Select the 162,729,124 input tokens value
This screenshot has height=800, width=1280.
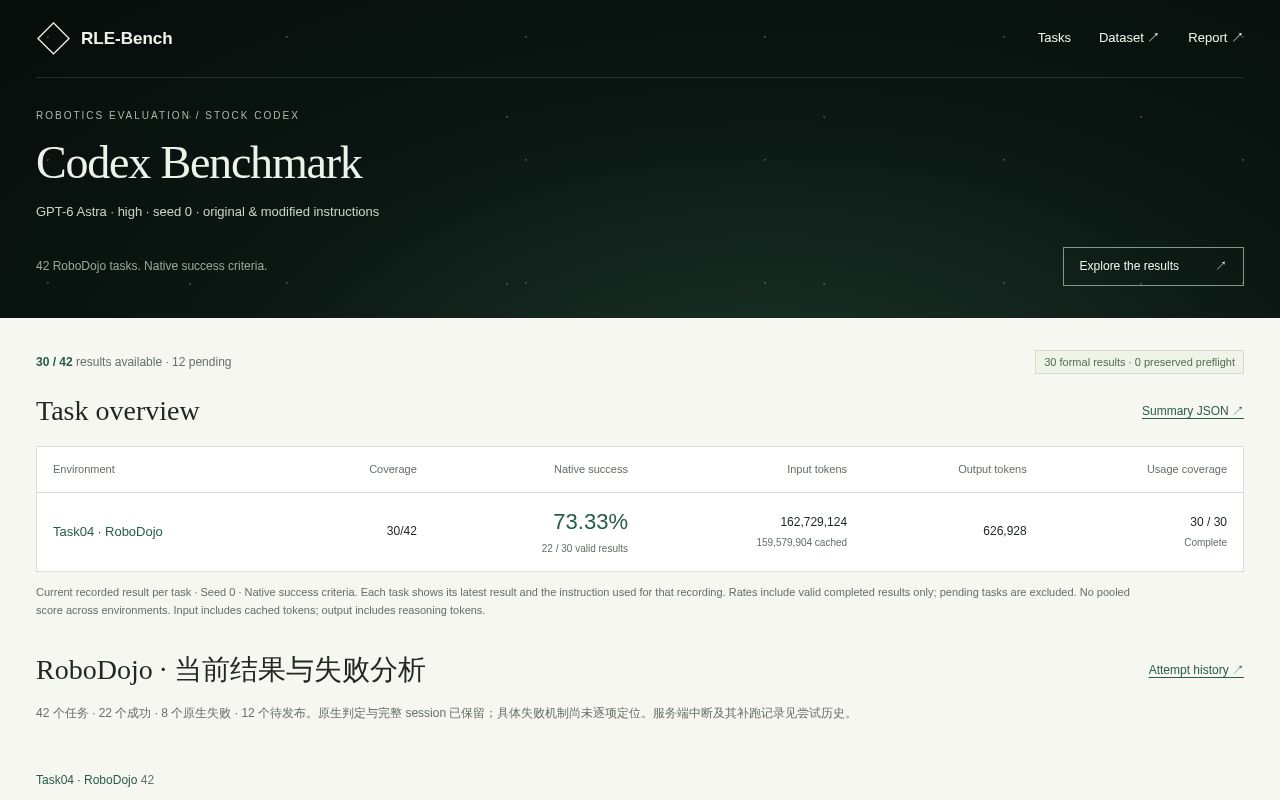pos(814,522)
